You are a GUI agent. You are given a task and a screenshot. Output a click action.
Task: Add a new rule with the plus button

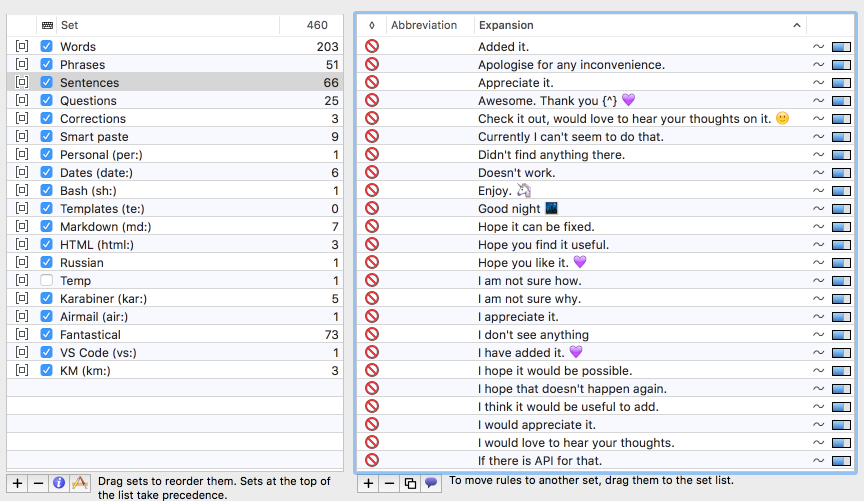368,483
